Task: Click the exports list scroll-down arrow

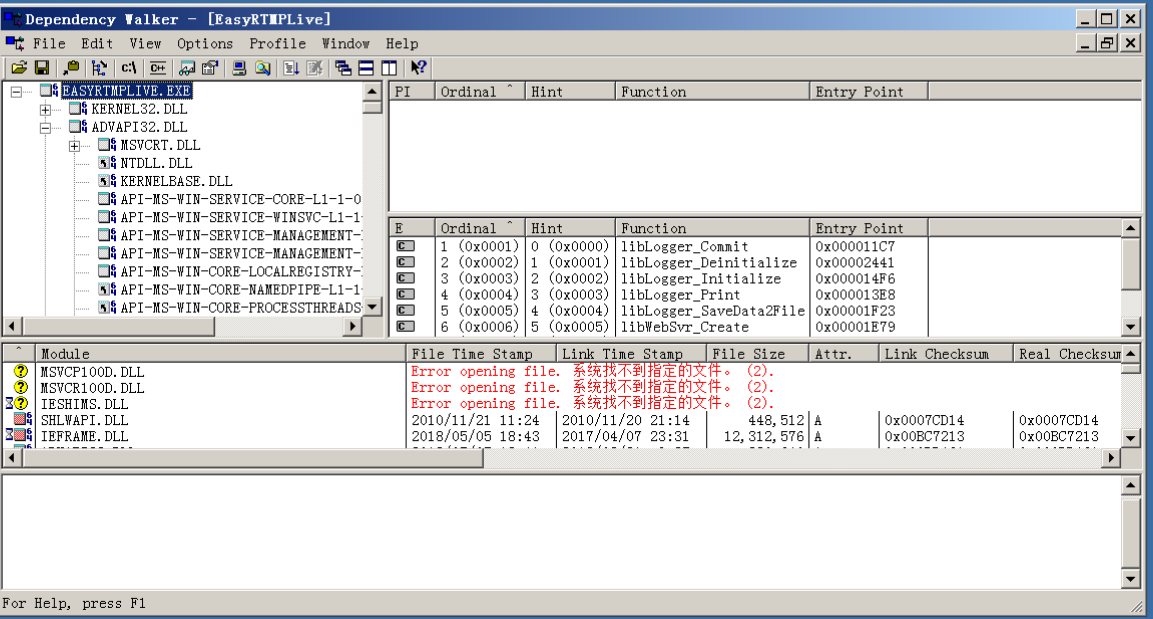Action: (x=1131, y=326)
